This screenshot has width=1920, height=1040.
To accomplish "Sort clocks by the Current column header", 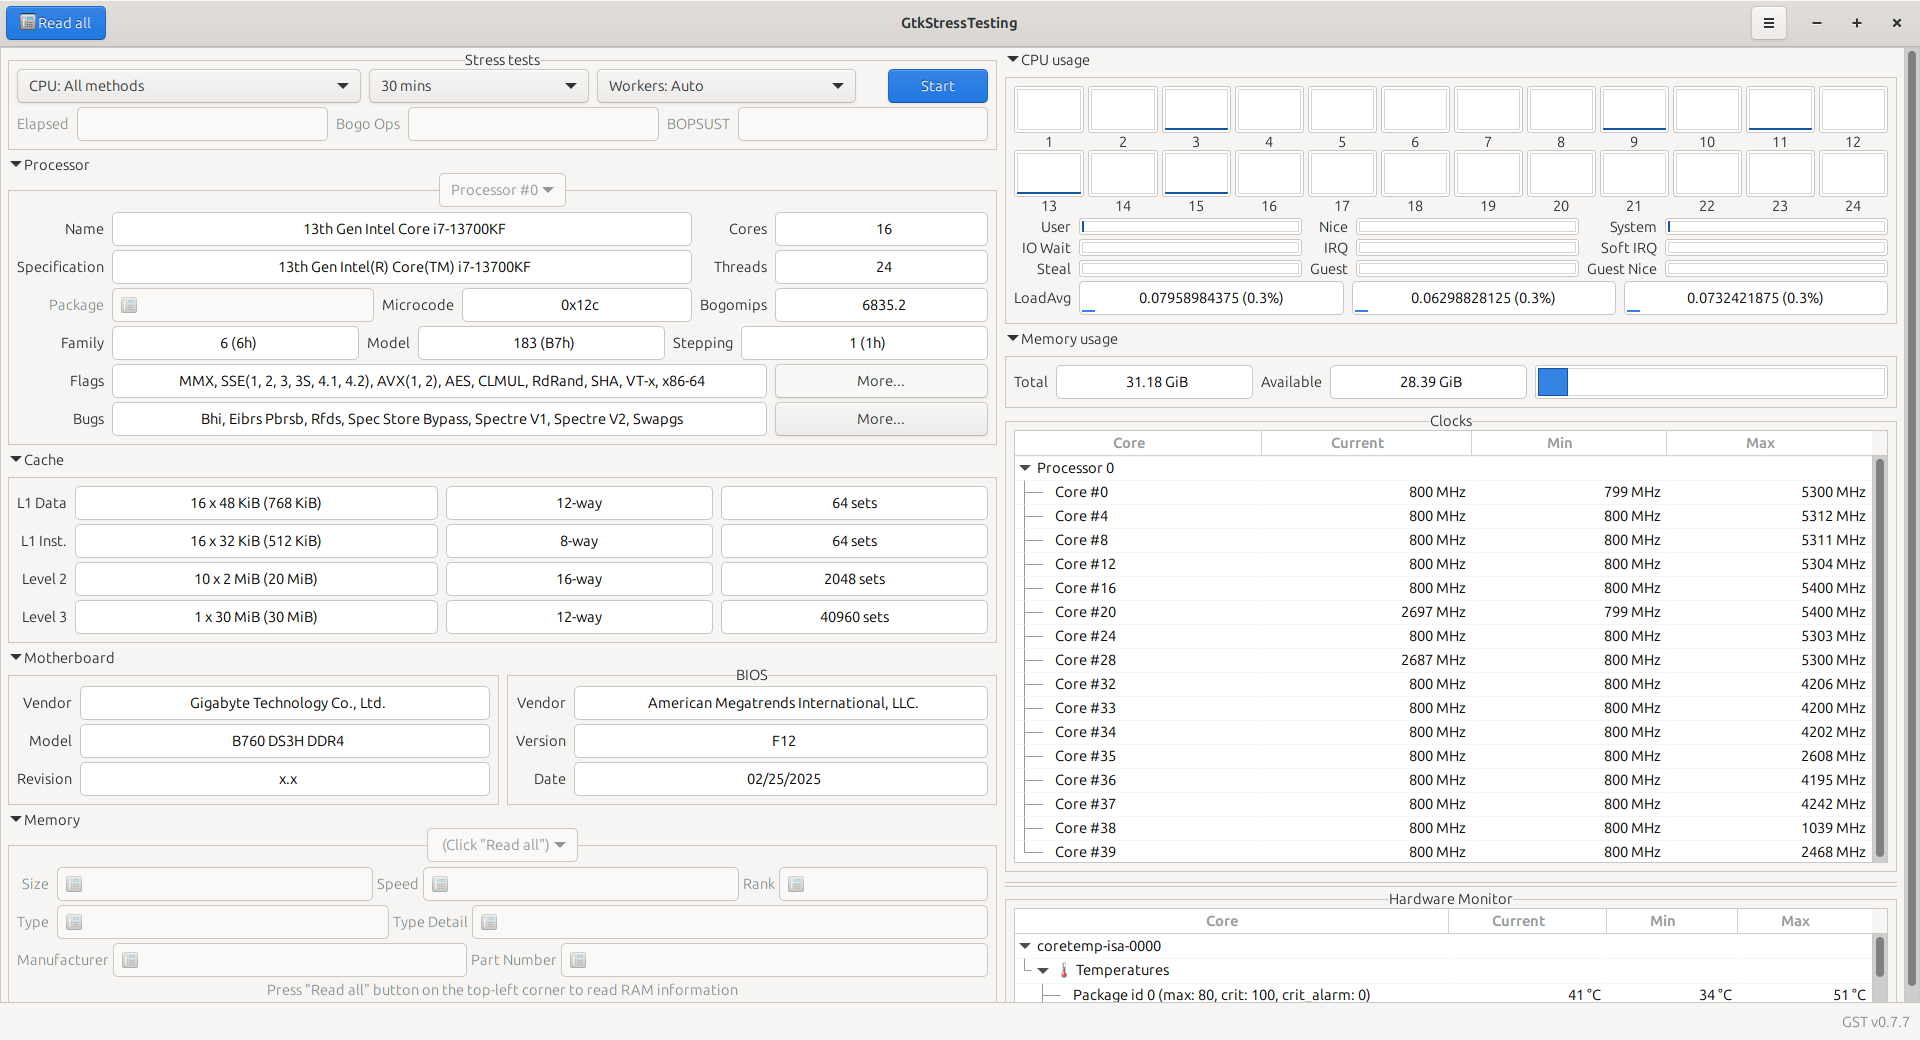I will pos(1356,443).
